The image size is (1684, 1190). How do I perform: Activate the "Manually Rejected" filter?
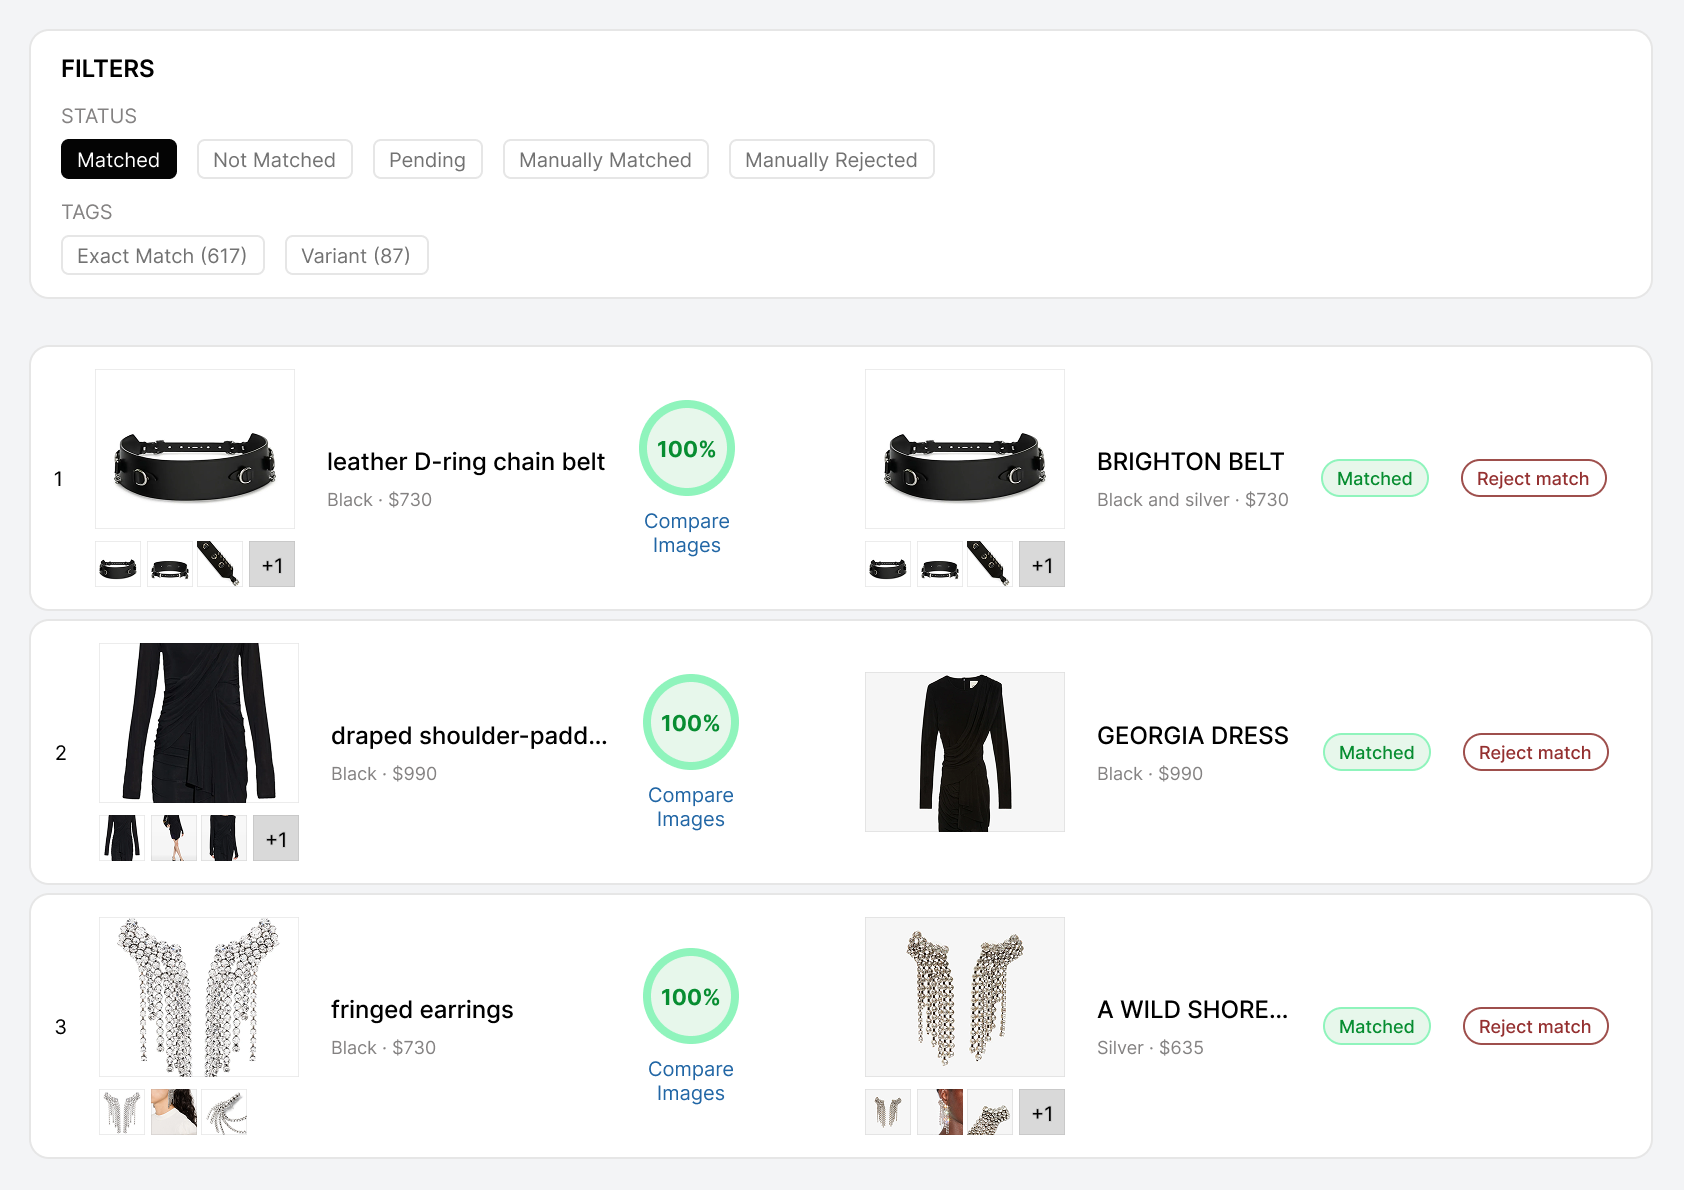click(831, 159)
